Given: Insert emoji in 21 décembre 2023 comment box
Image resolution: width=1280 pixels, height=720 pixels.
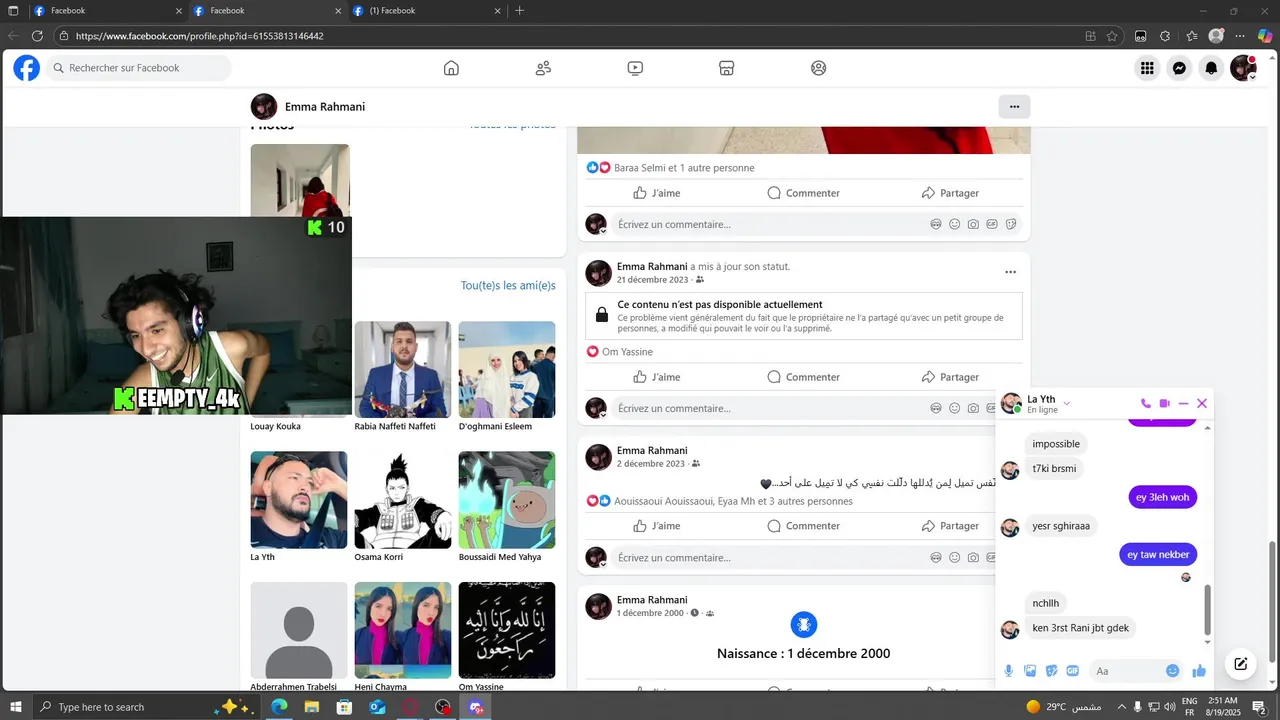Looking at the screenshot, I should 954,408.
